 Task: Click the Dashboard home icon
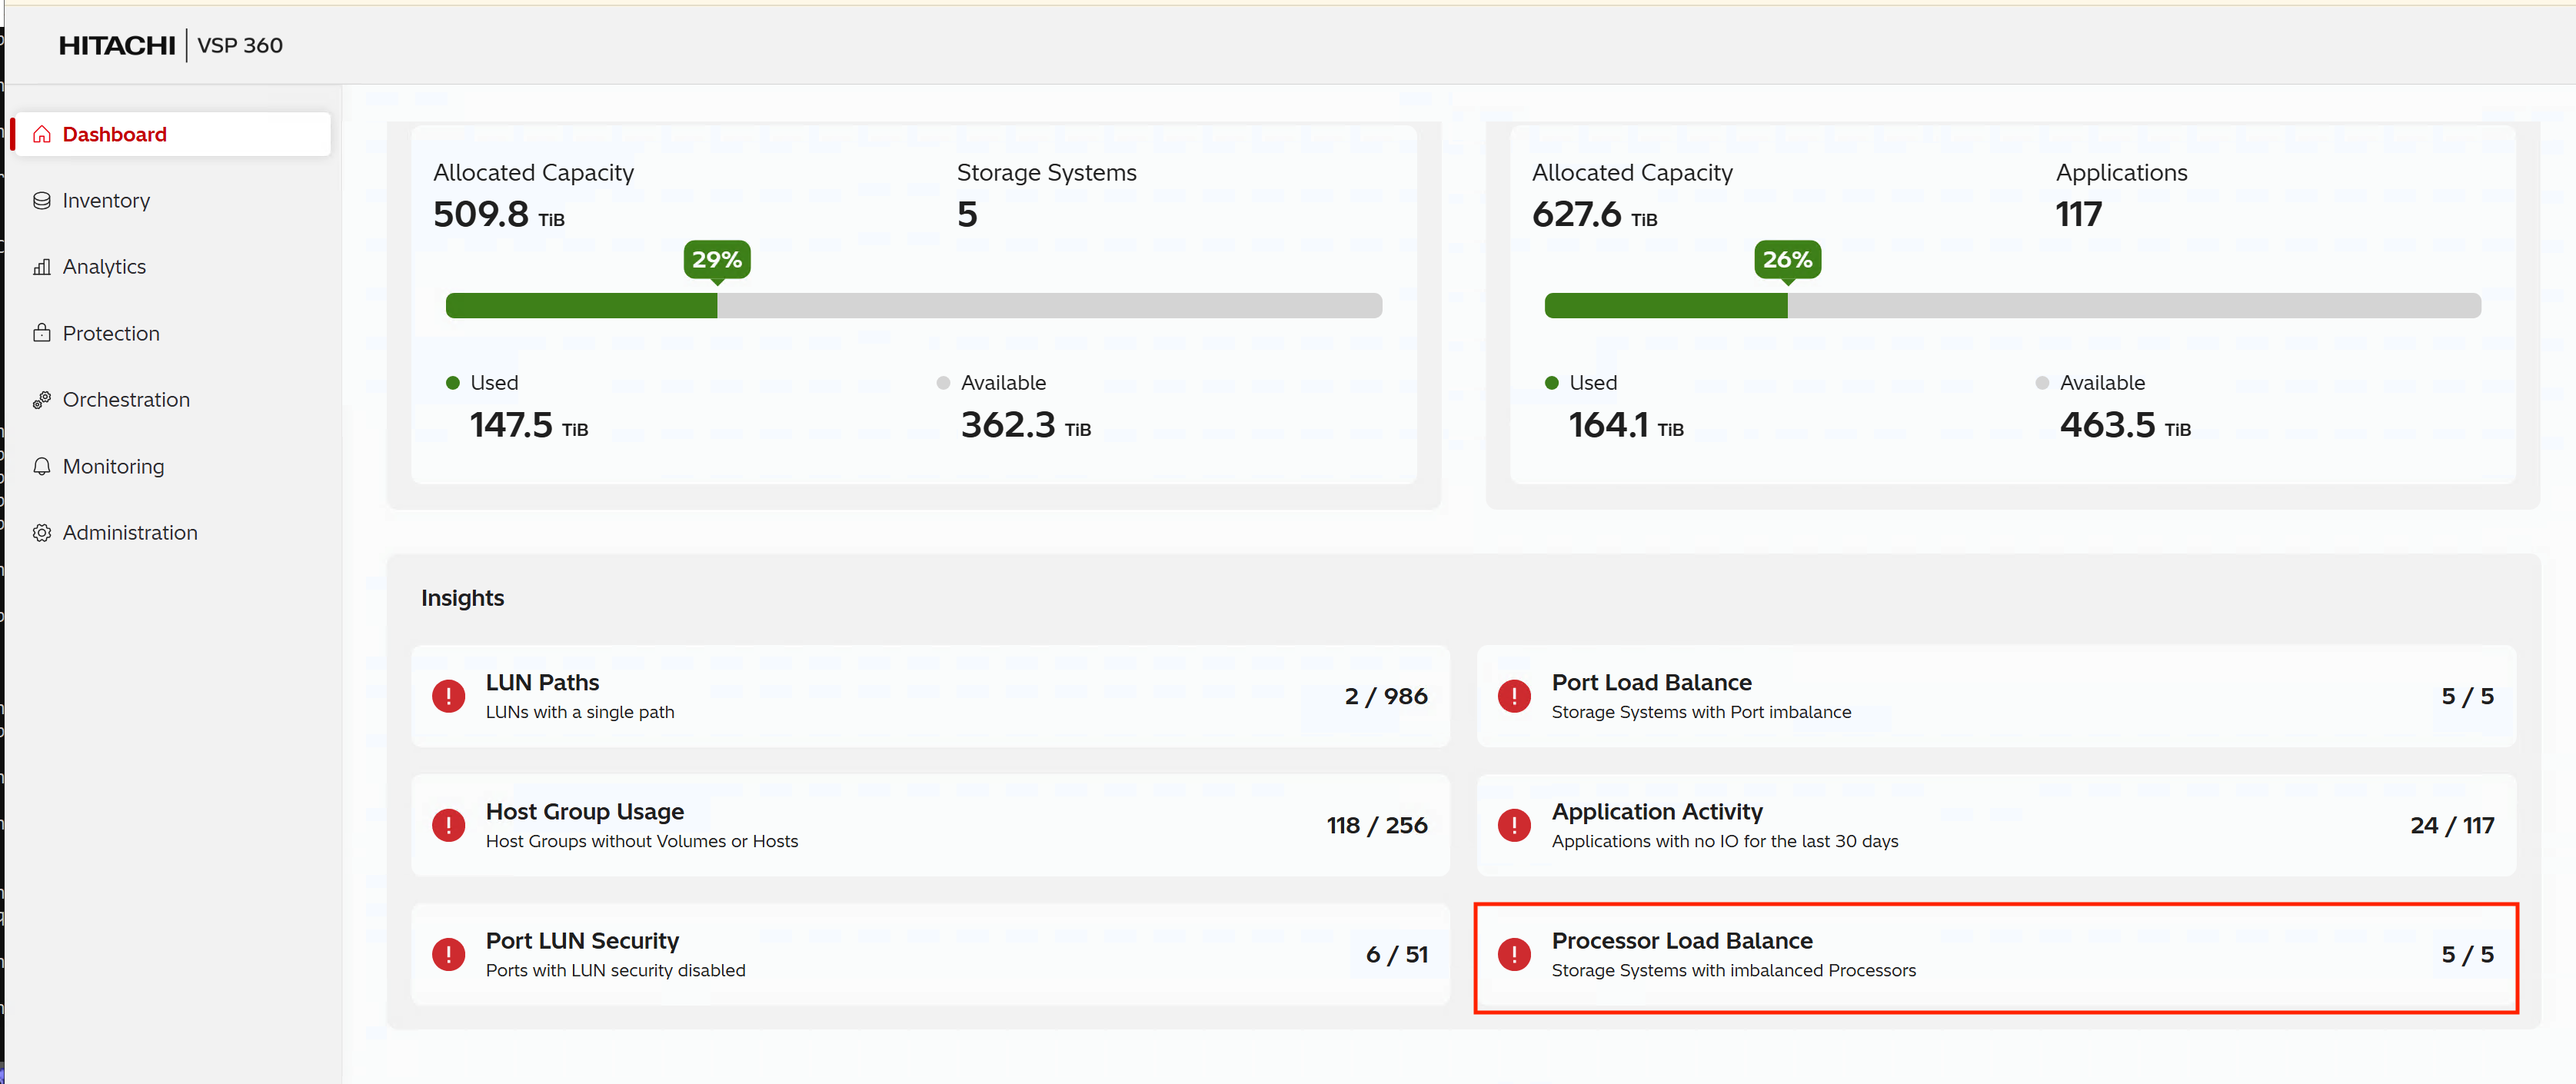42,133
